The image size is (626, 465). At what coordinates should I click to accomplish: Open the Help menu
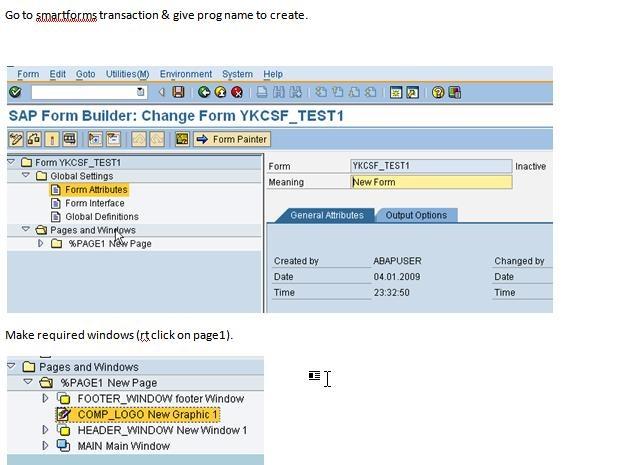[273, 74]
